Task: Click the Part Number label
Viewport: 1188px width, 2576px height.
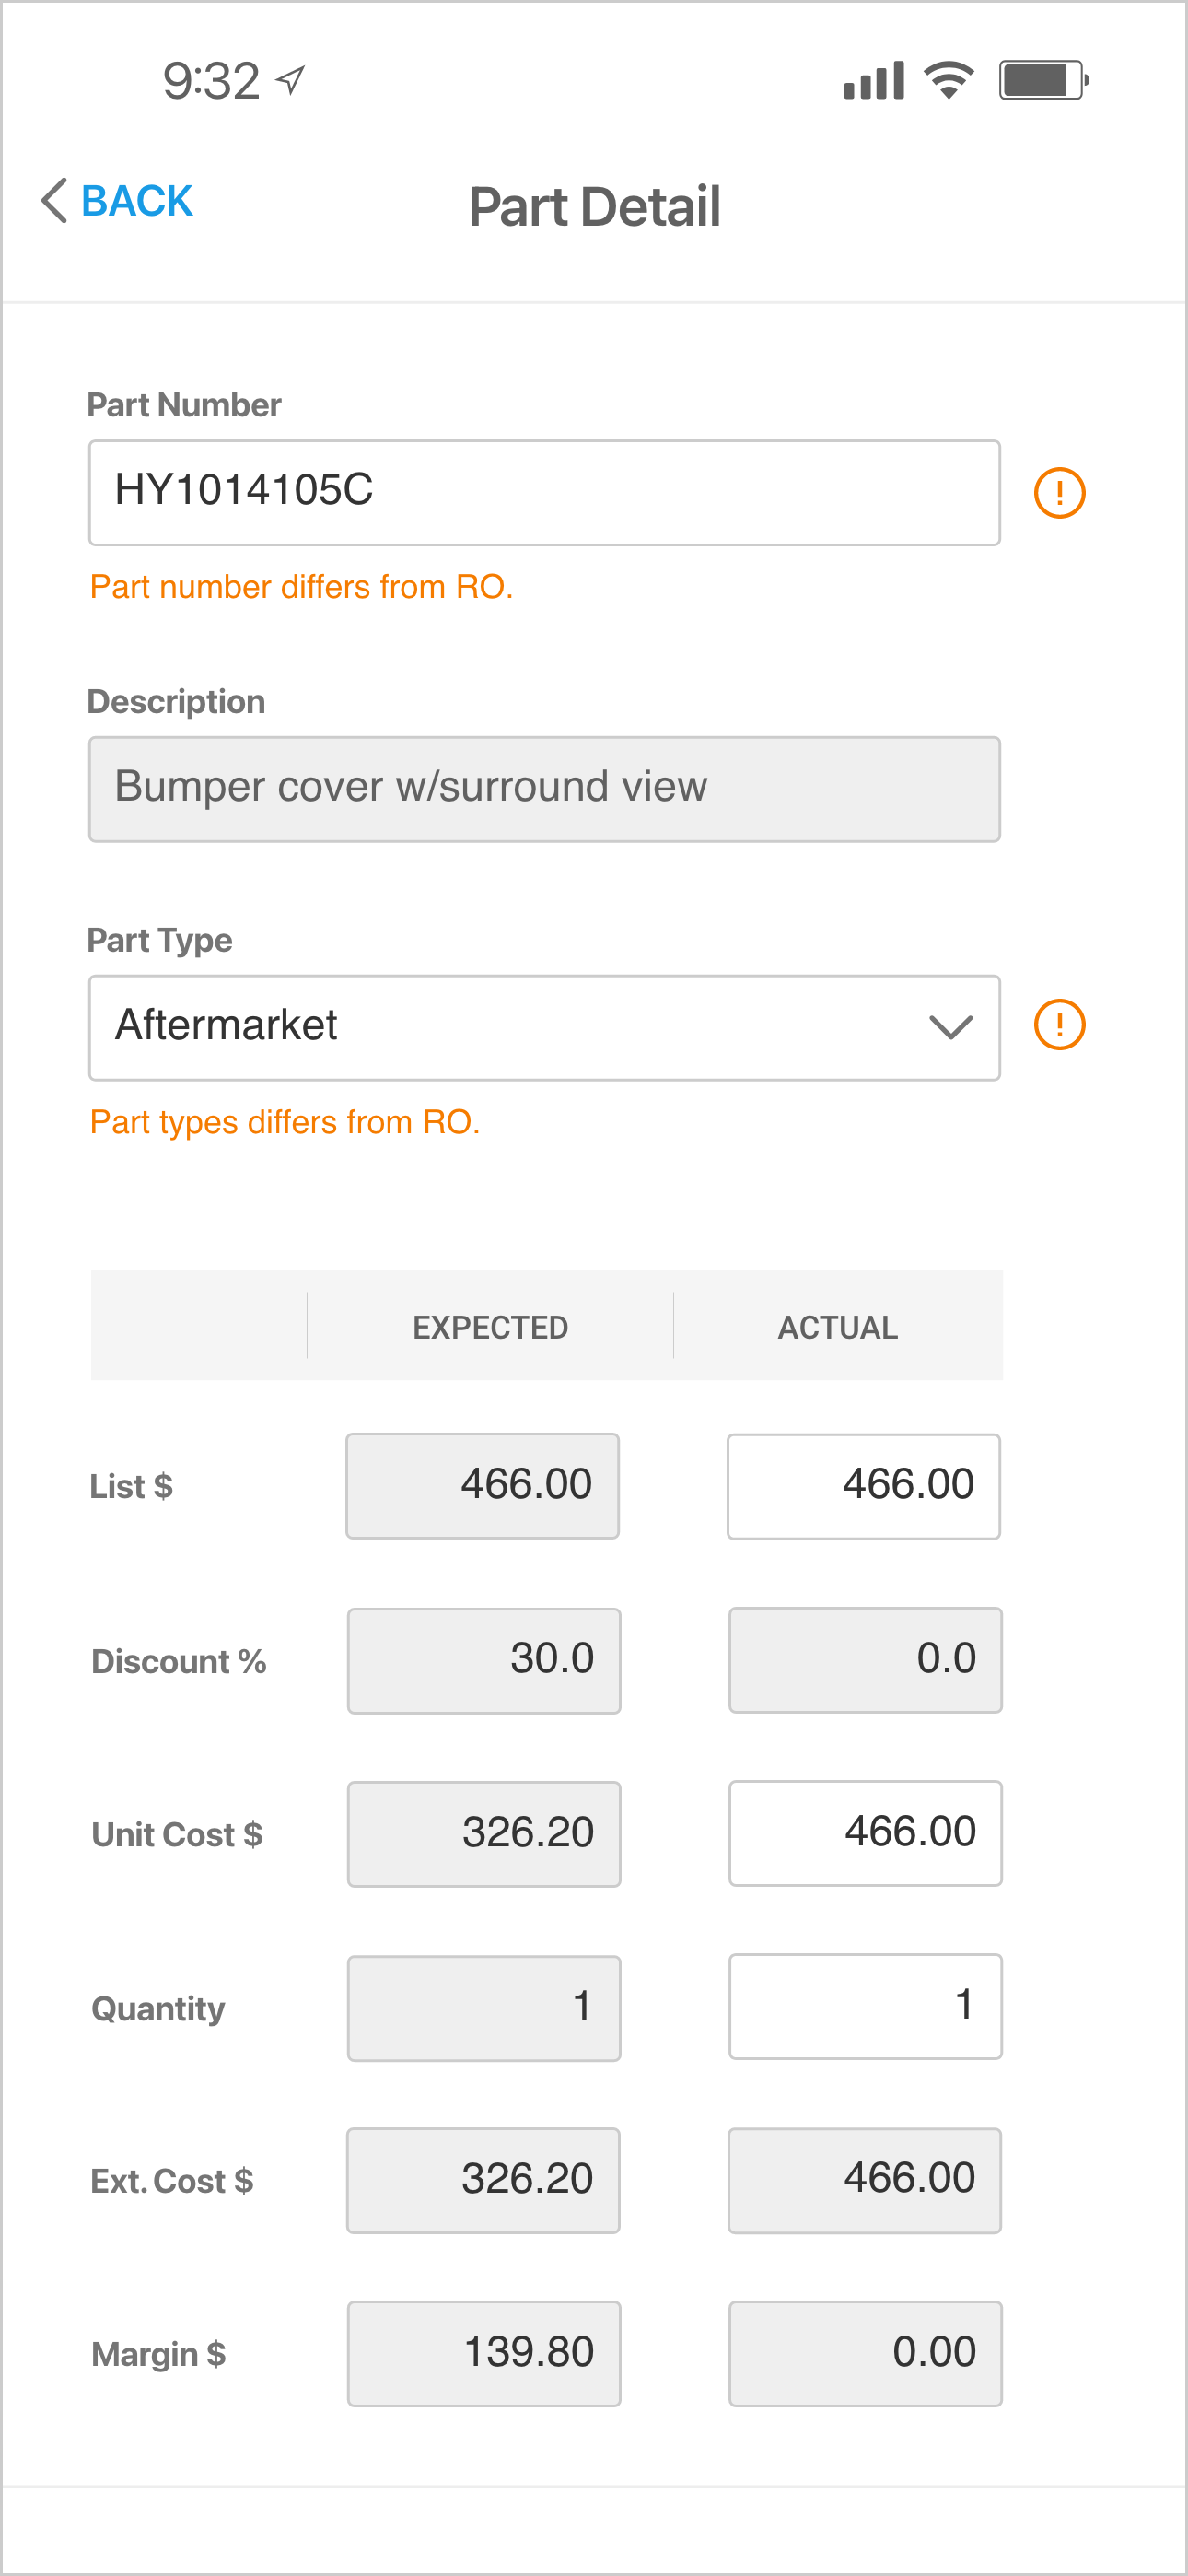Action: 184,405
